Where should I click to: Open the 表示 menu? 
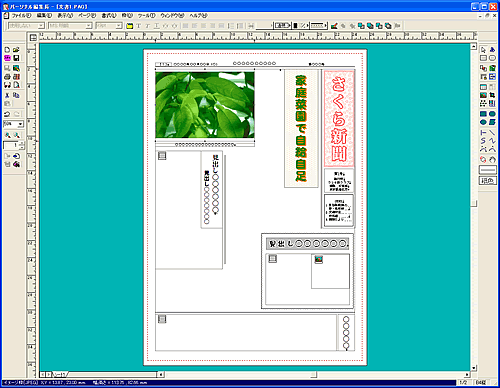pos(65,16)
